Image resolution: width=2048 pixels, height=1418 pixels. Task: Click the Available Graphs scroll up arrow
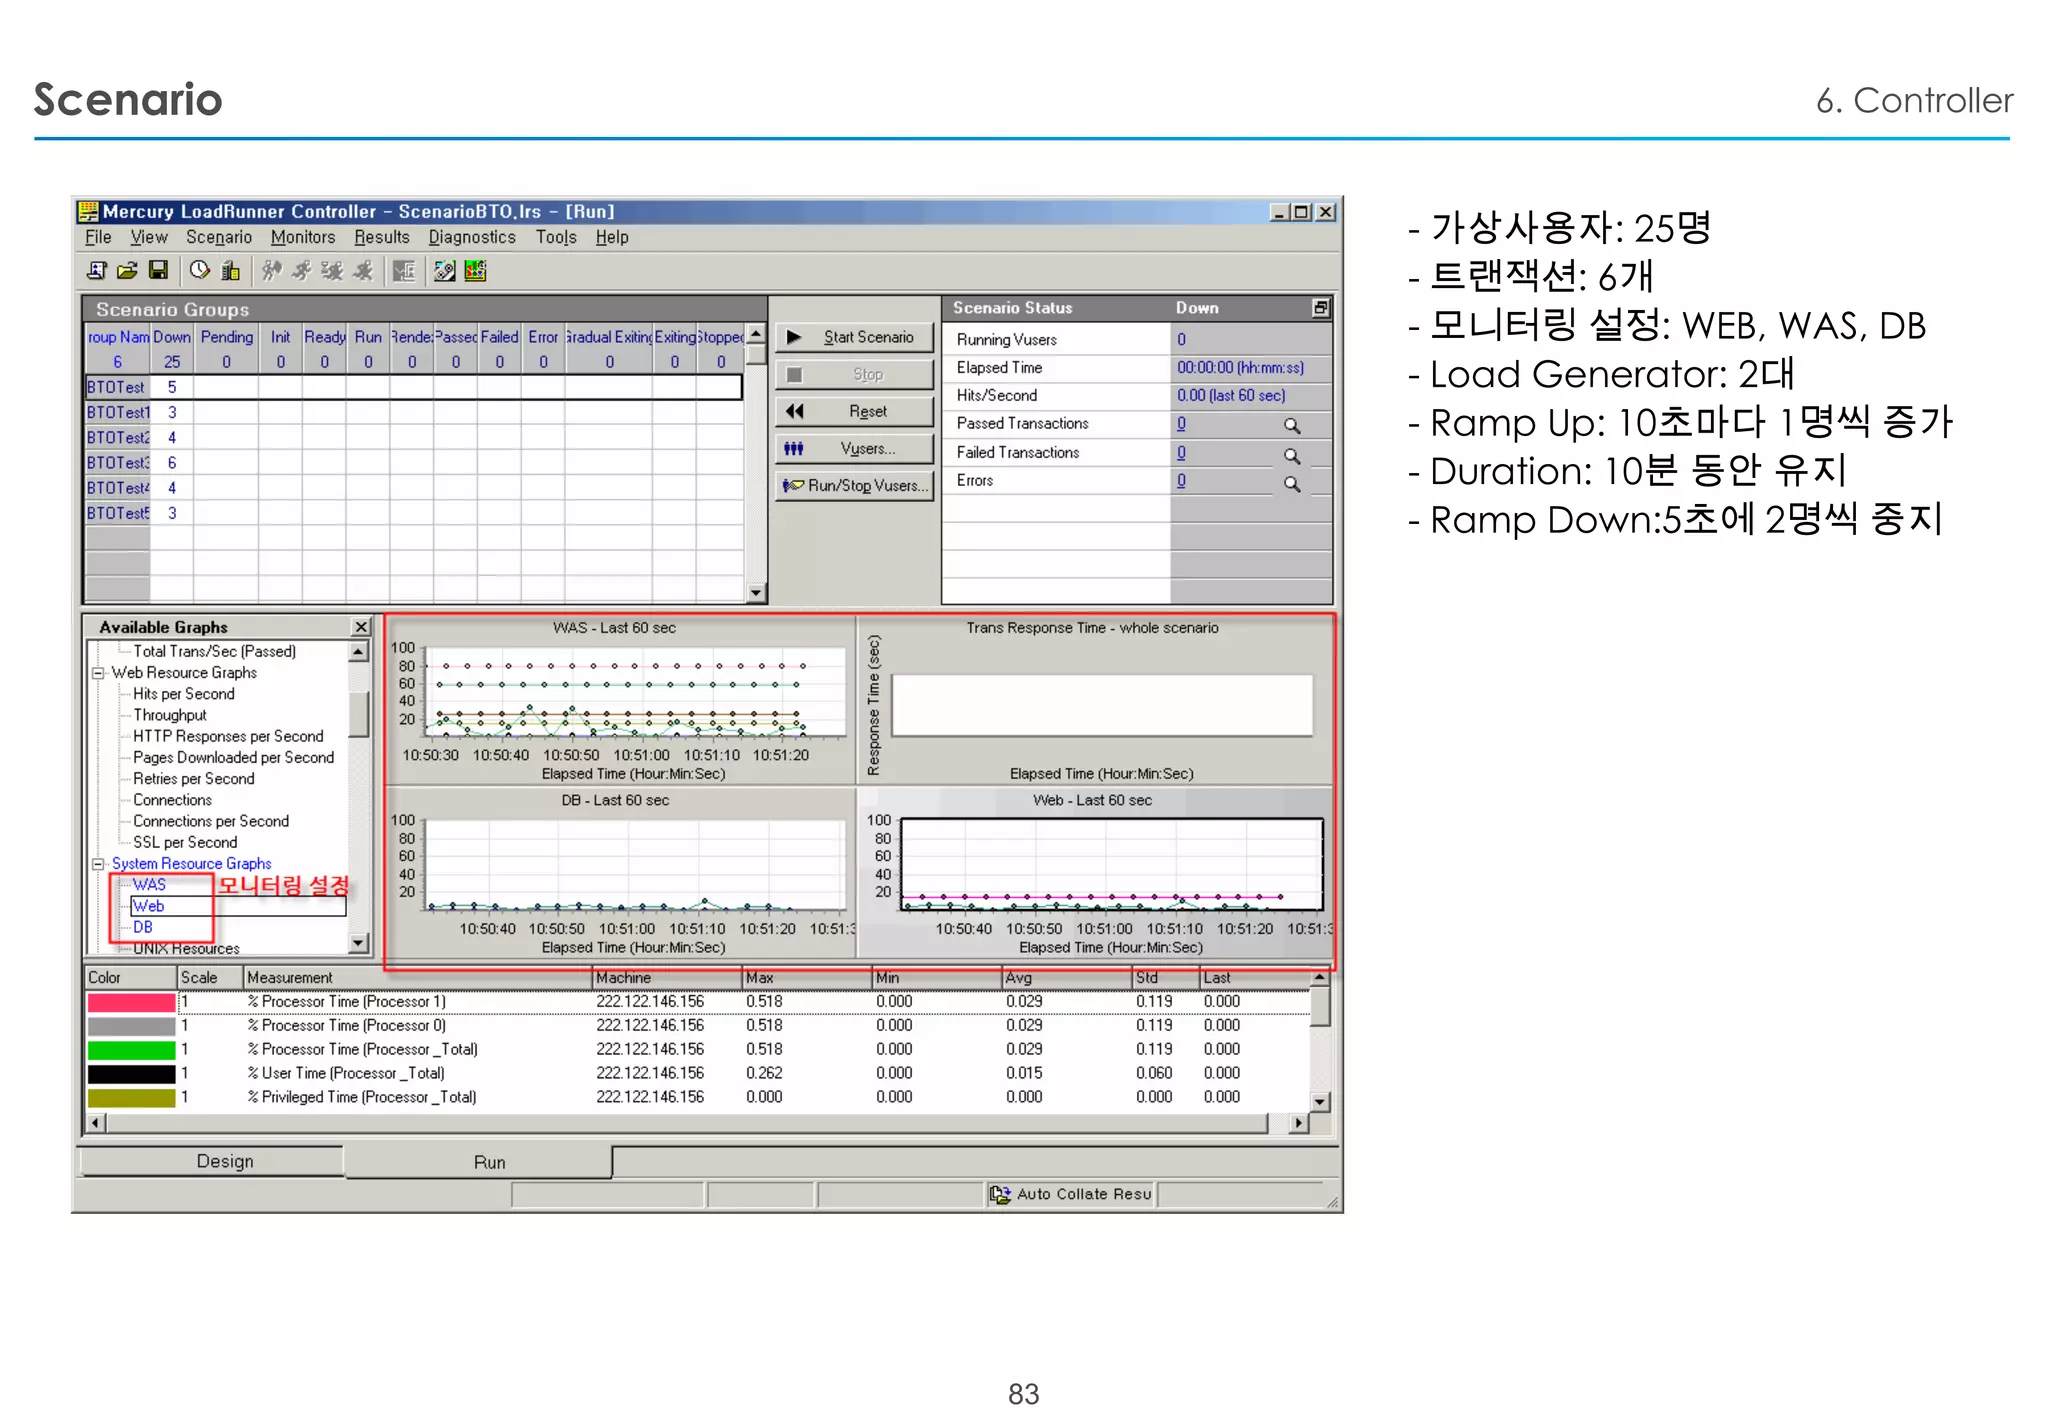pos(359,652)
